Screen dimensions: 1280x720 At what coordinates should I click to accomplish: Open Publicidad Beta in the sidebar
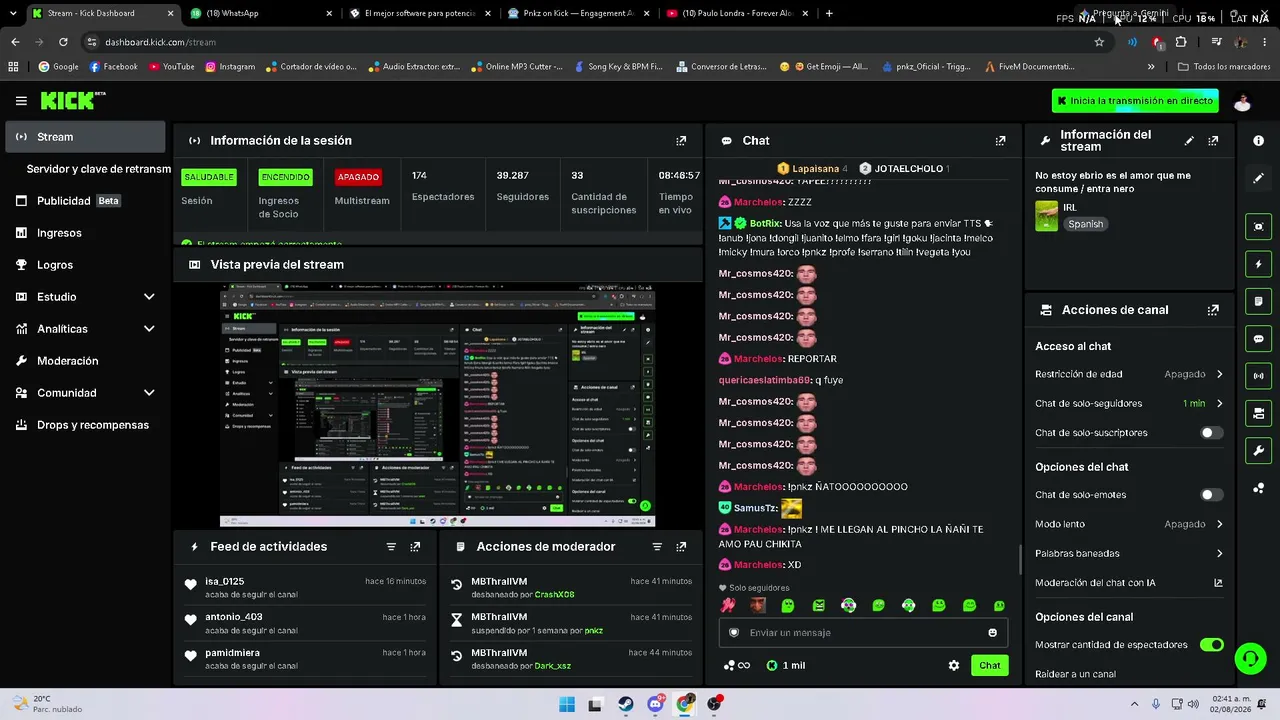tap(85, 201)
